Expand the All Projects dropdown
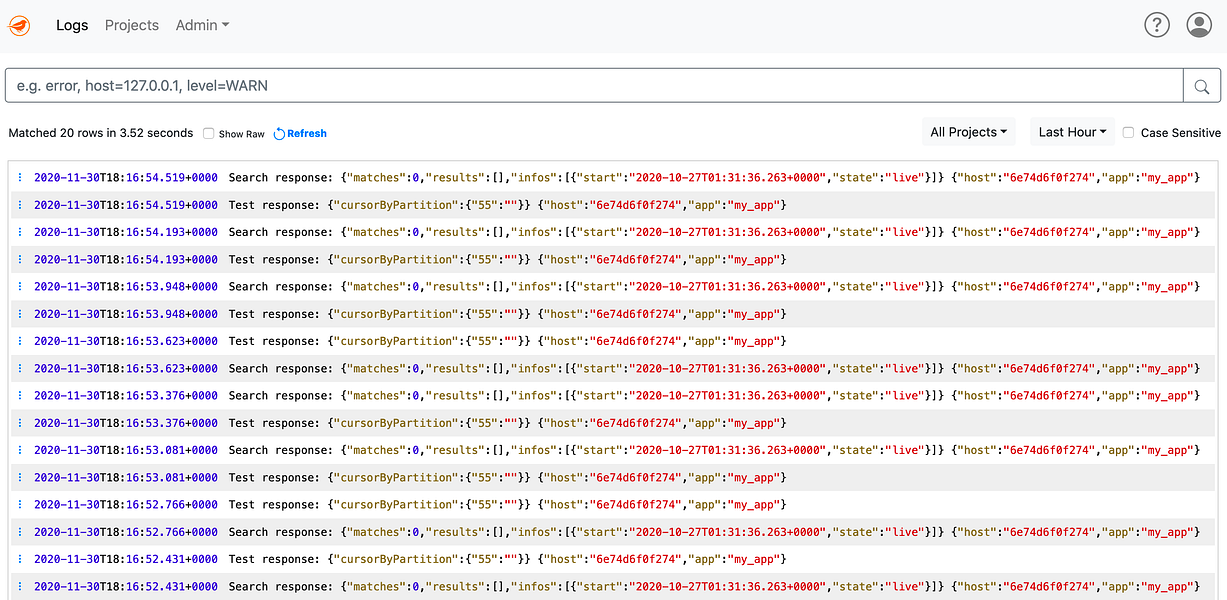Viewport: 1227px width, 600px height. pyautogui.click(x=969, y=132)
